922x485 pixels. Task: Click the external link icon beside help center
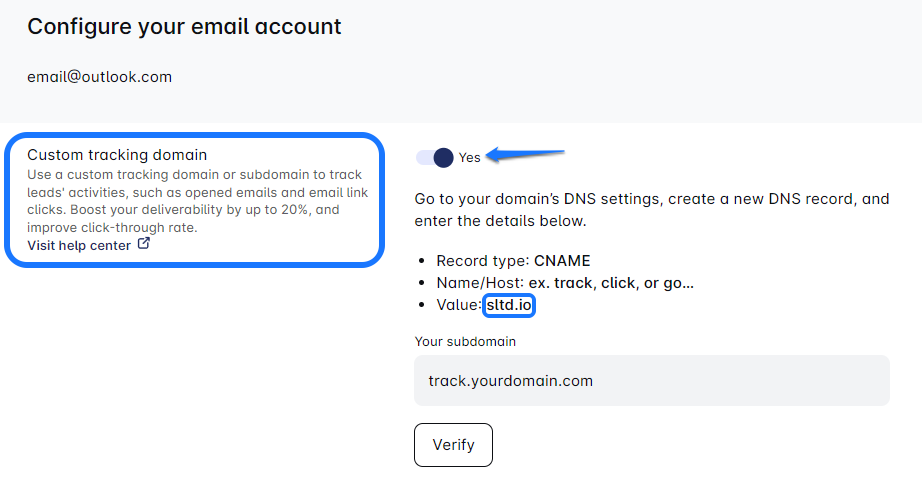144,244
